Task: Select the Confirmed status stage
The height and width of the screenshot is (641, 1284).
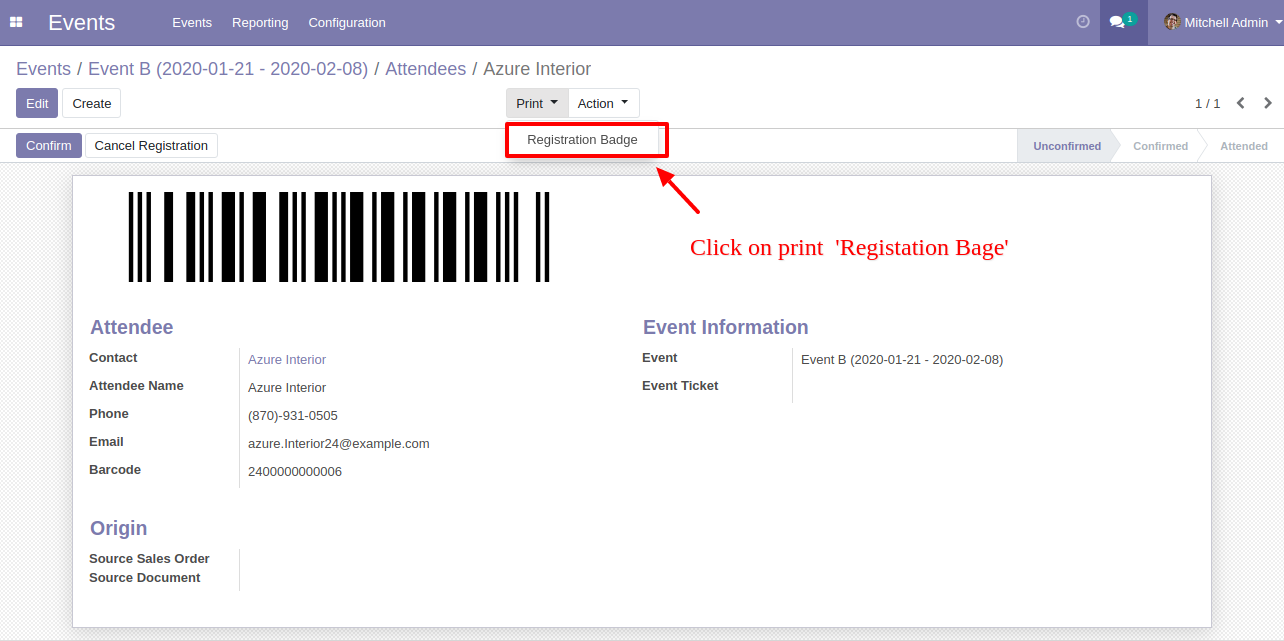Action: pos(1160,146)
